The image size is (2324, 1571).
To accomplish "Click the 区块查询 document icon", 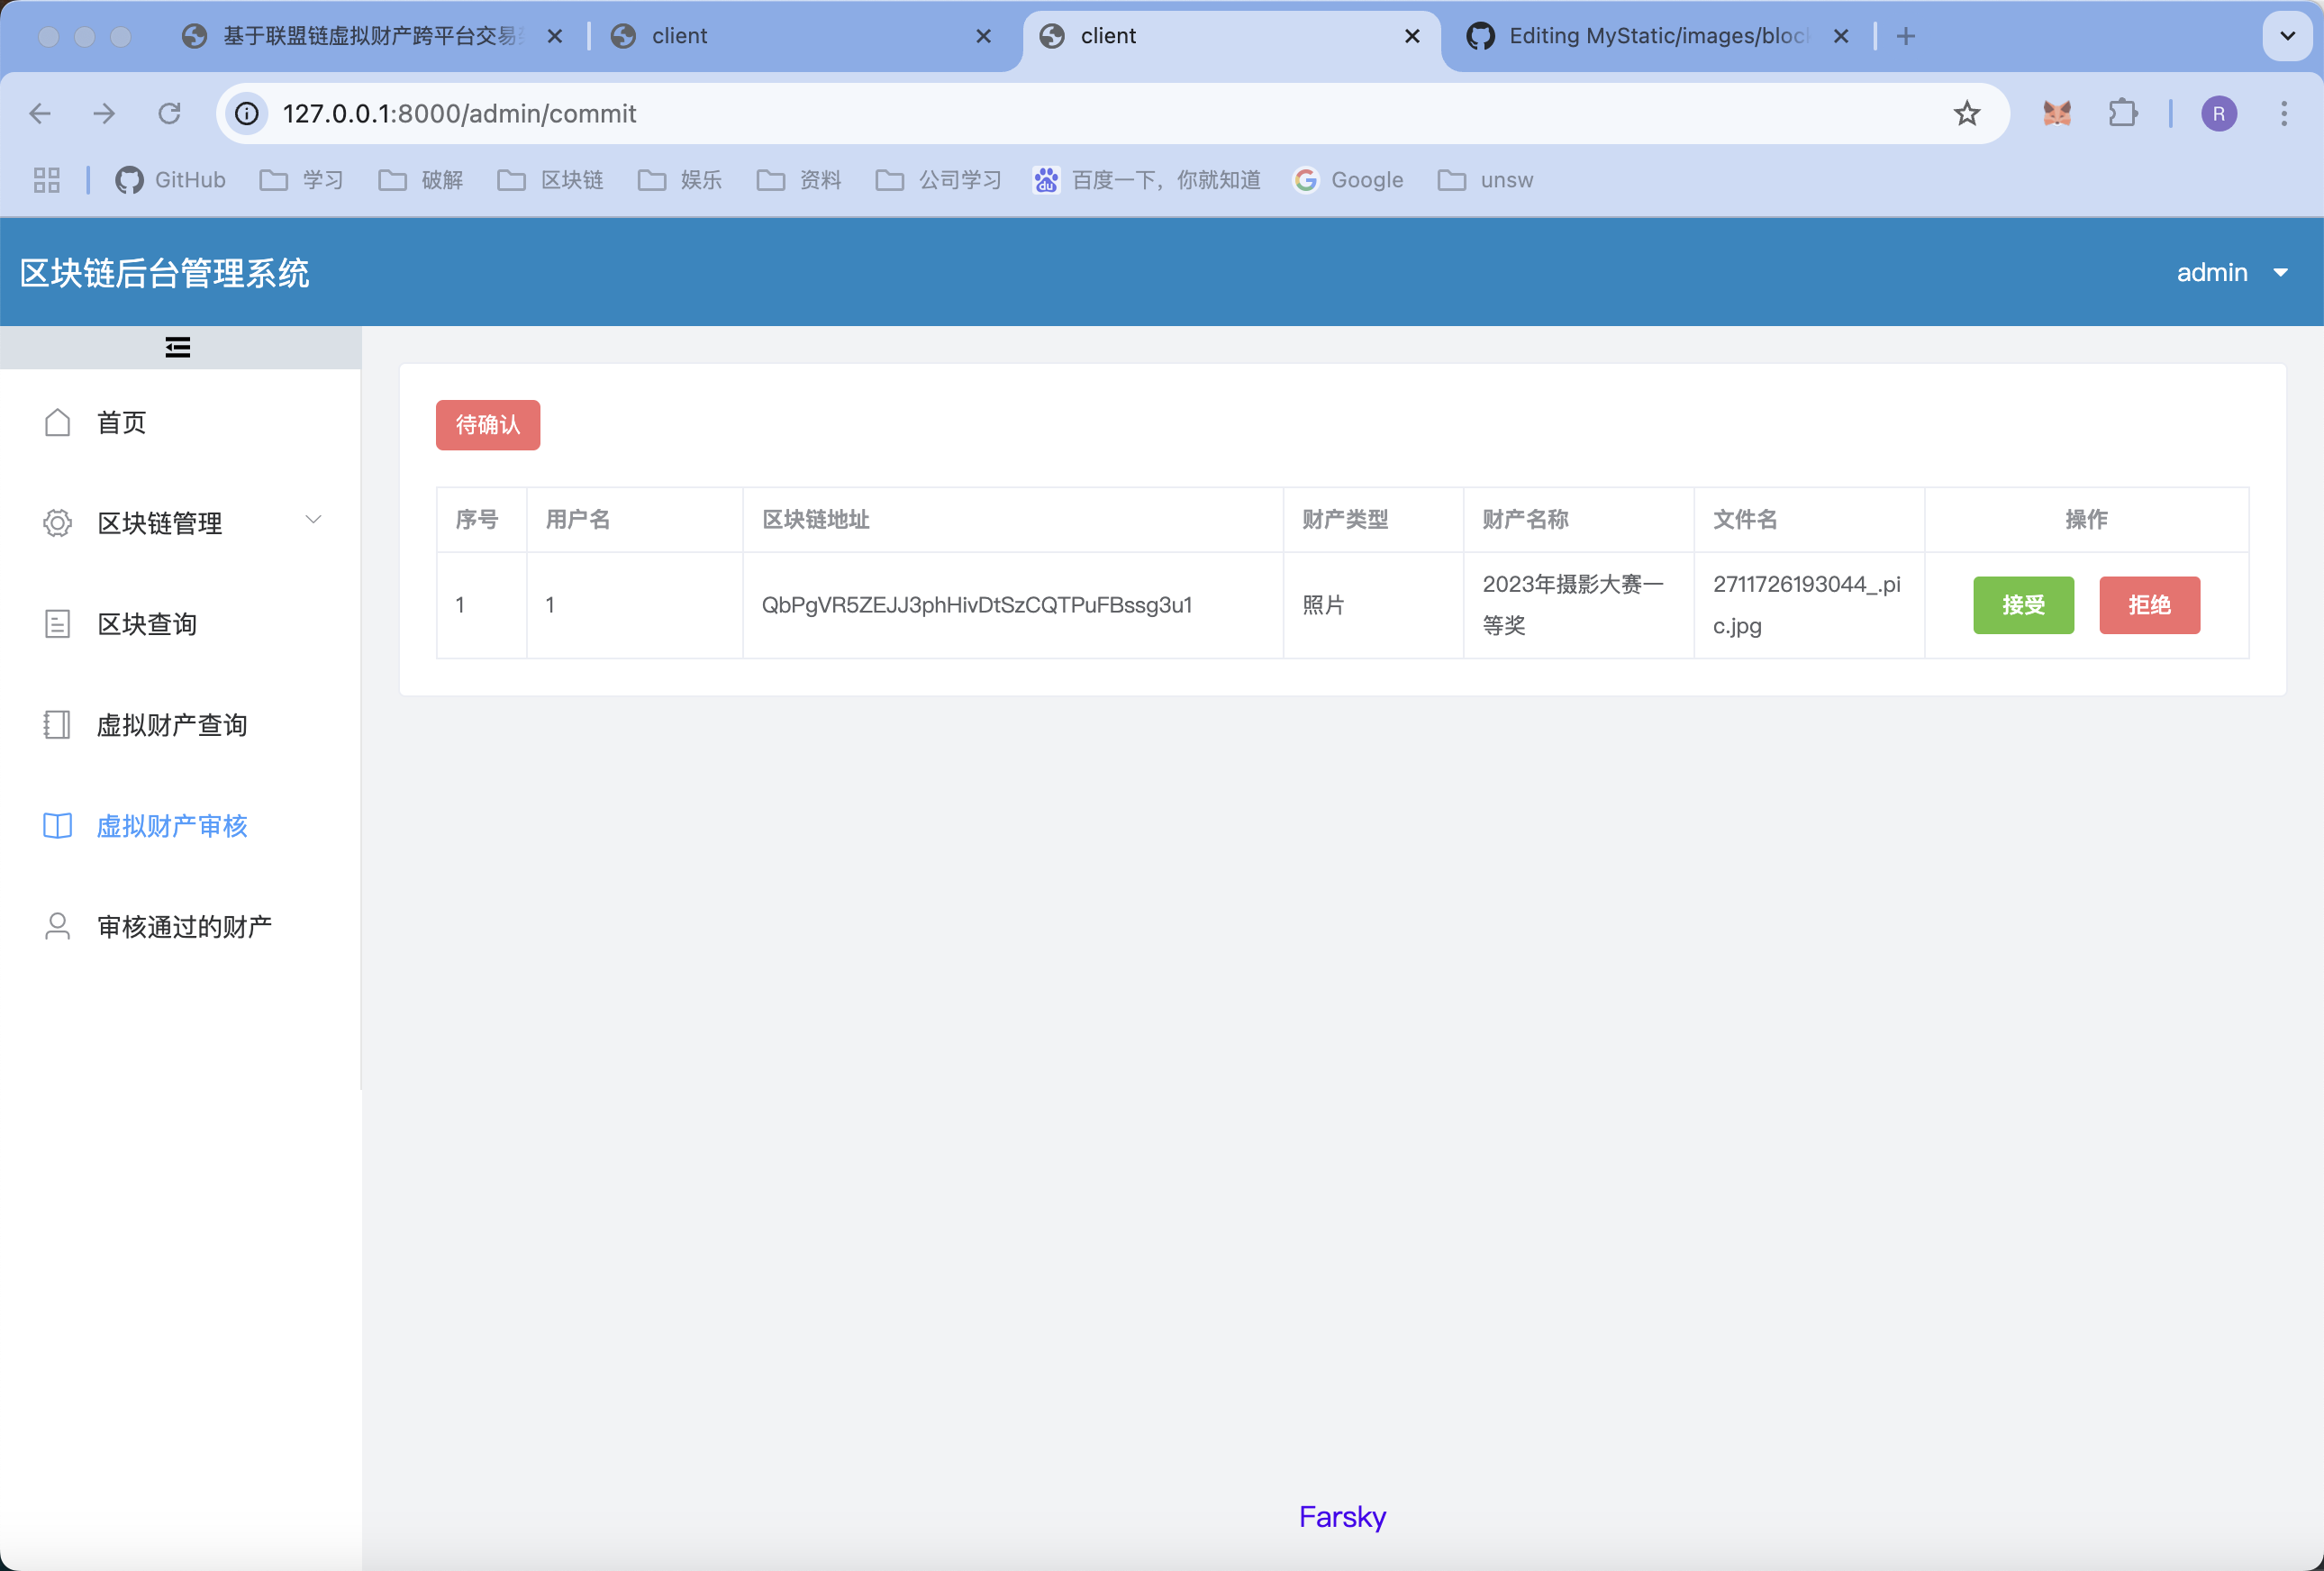I will 58,624.
